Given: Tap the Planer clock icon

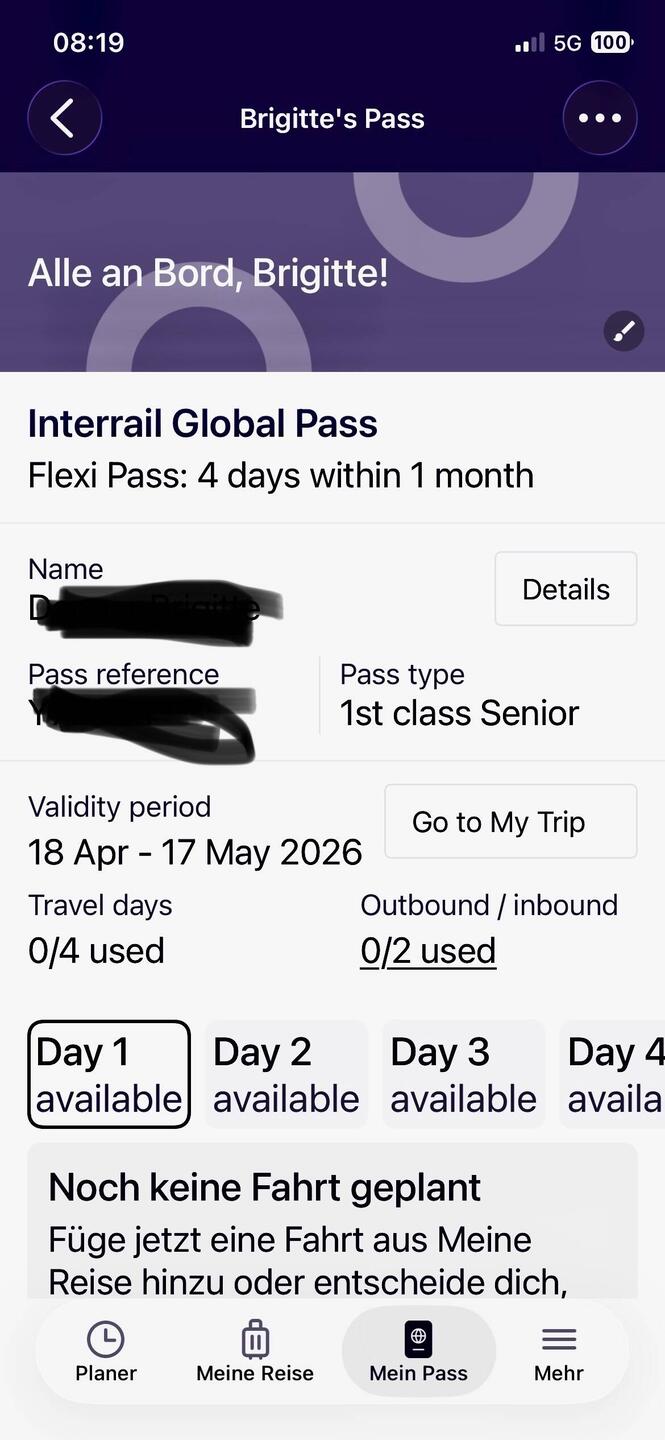Looking at the screenshot, I should pos(105,1339).
